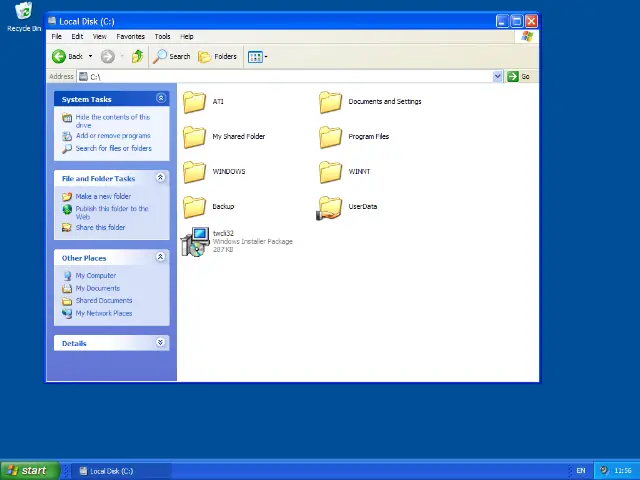Open the Edit menu
This screenshot has width=640, height=480.
77,36
